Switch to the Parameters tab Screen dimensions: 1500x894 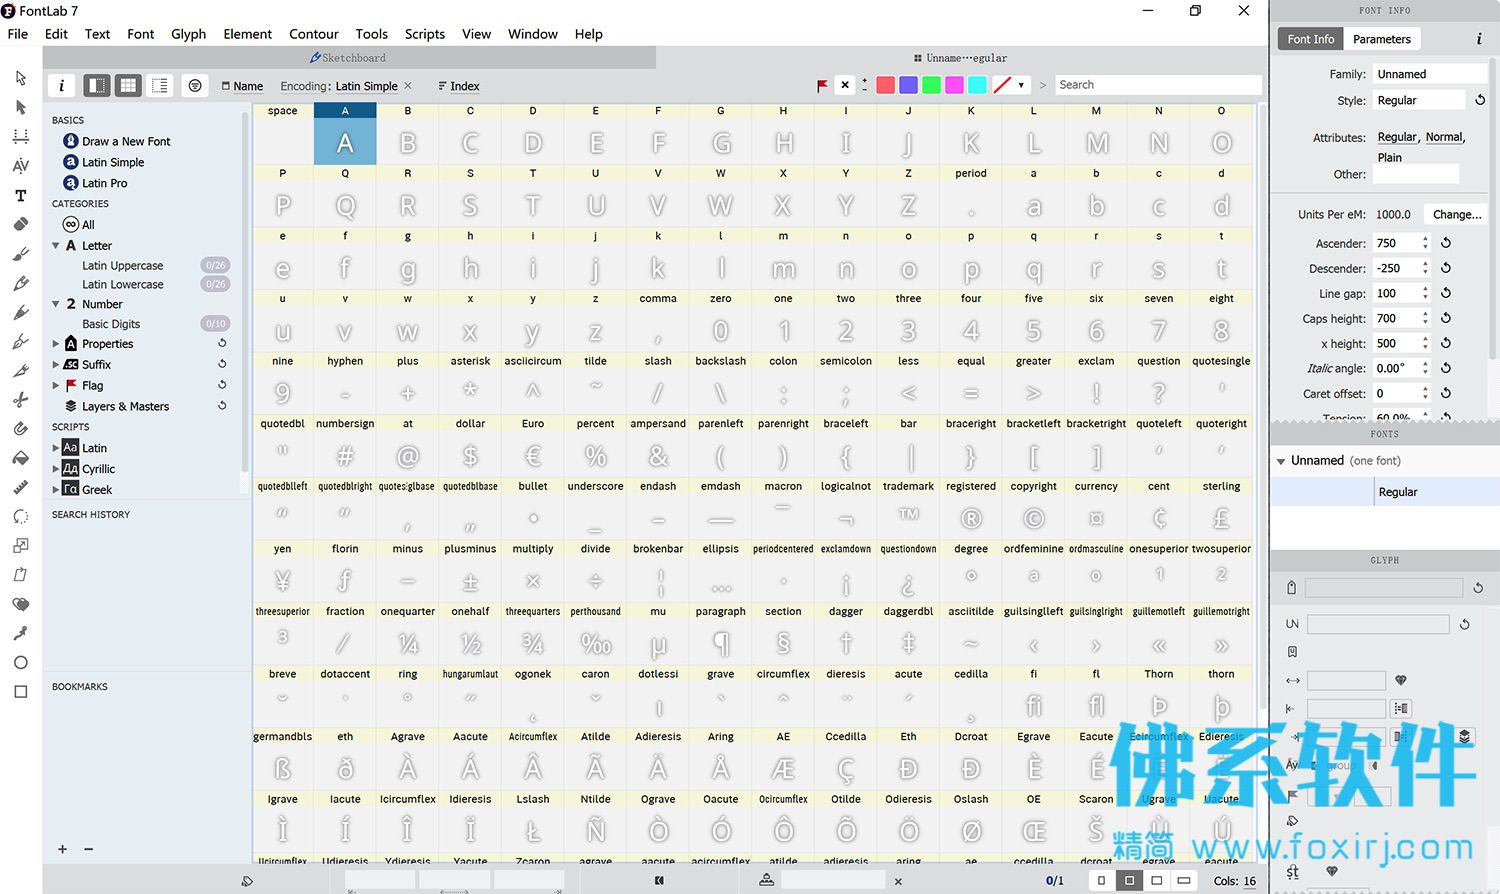click(x=1381, y=39)
